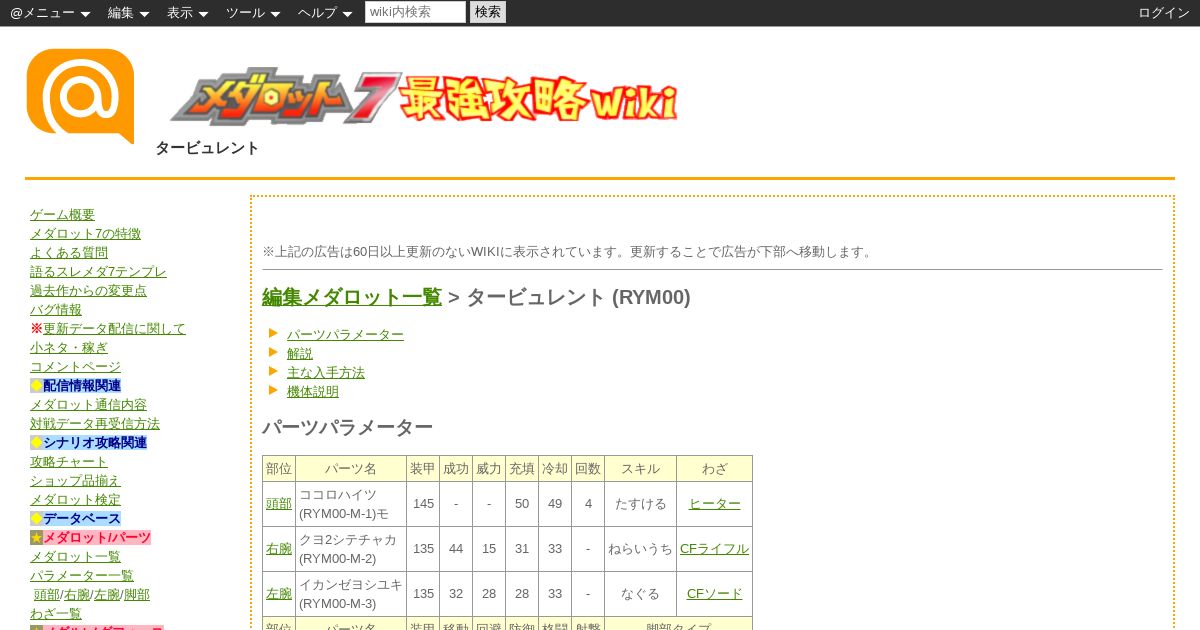The height and width of the screenshot is (630, 1200).
Task: Open 語るスレメダ7テンプレ sidebar link
Action: (98, 272)
